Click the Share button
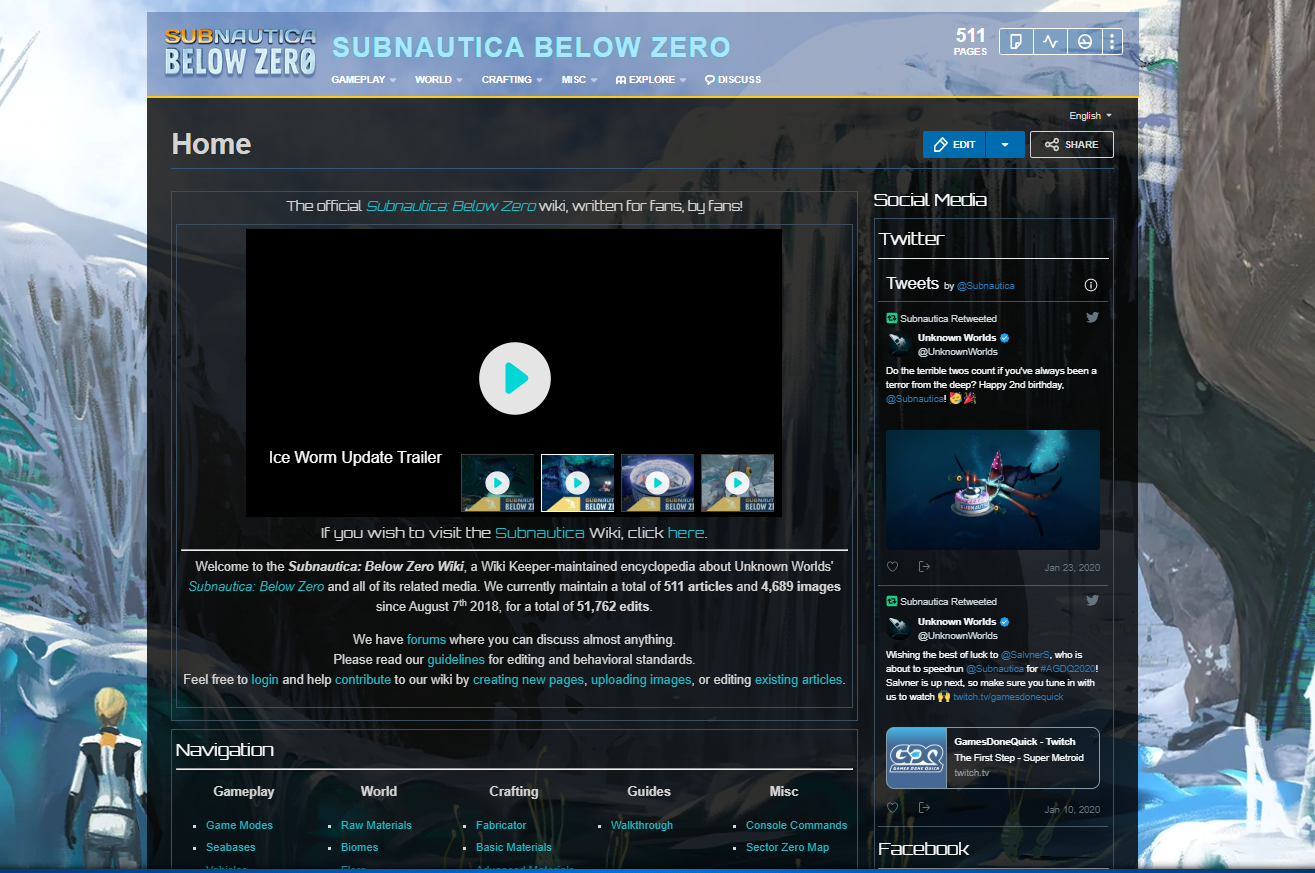Viewport: 1315px width, 873px height. tap(1071, 144)
